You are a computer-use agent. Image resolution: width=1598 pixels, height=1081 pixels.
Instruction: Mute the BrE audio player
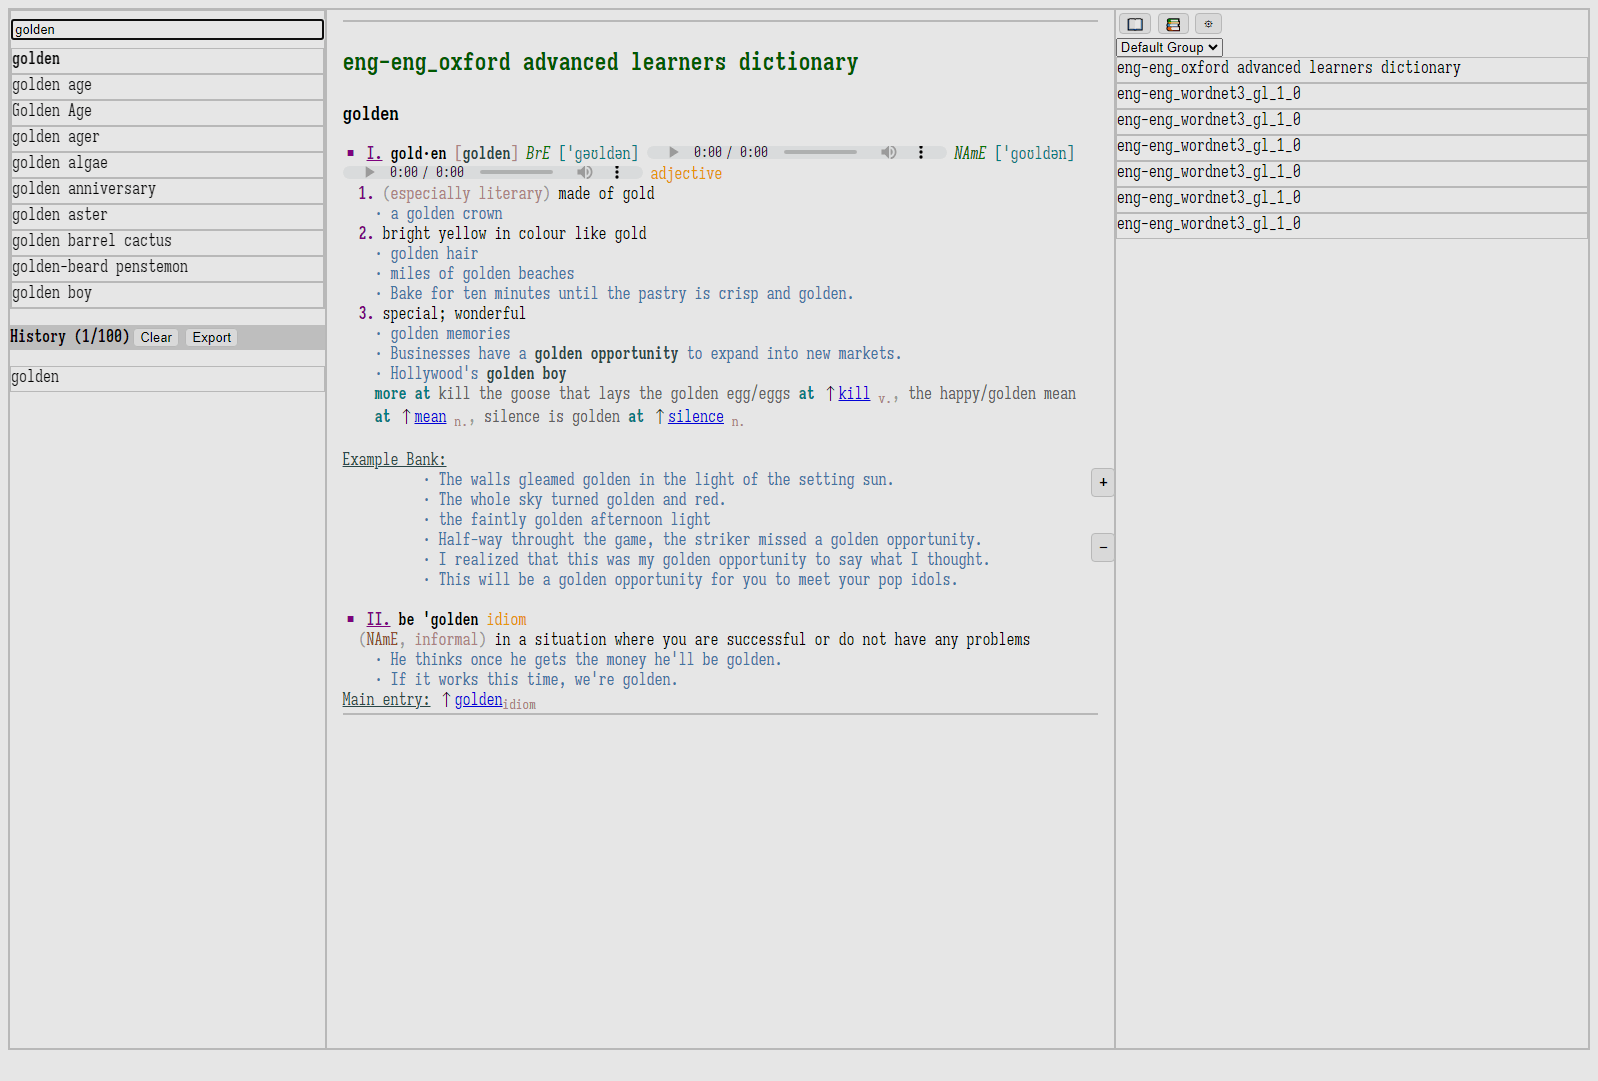888,152
